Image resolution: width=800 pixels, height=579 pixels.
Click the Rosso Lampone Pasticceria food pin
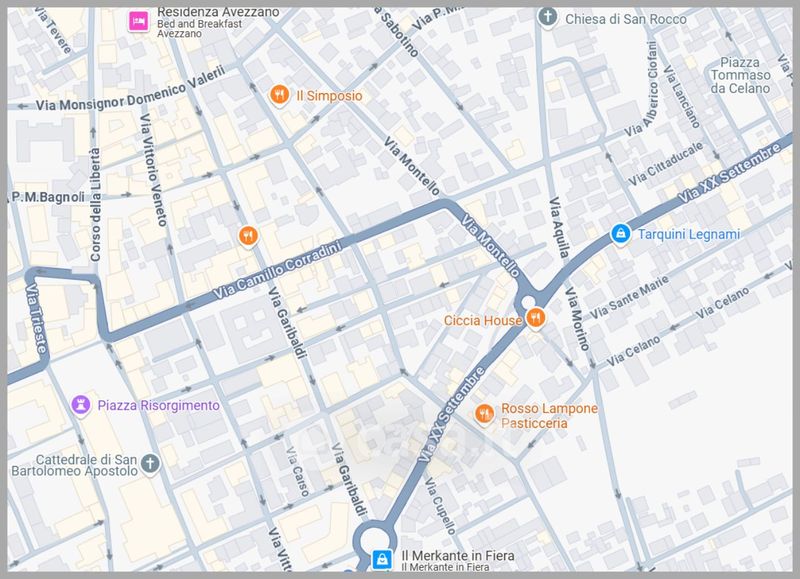[x=484, y=414]
